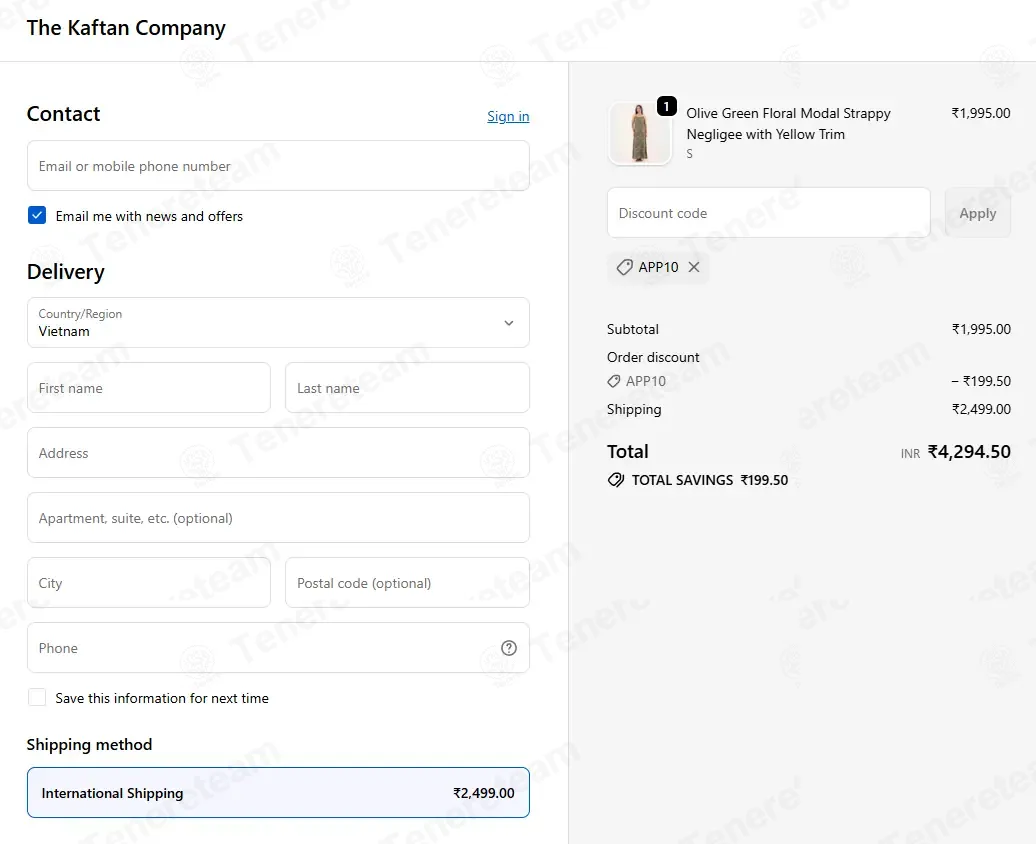Screen dimensions: 1036x844
Task: Click into the Phone number field
Action: coord(278,648)
